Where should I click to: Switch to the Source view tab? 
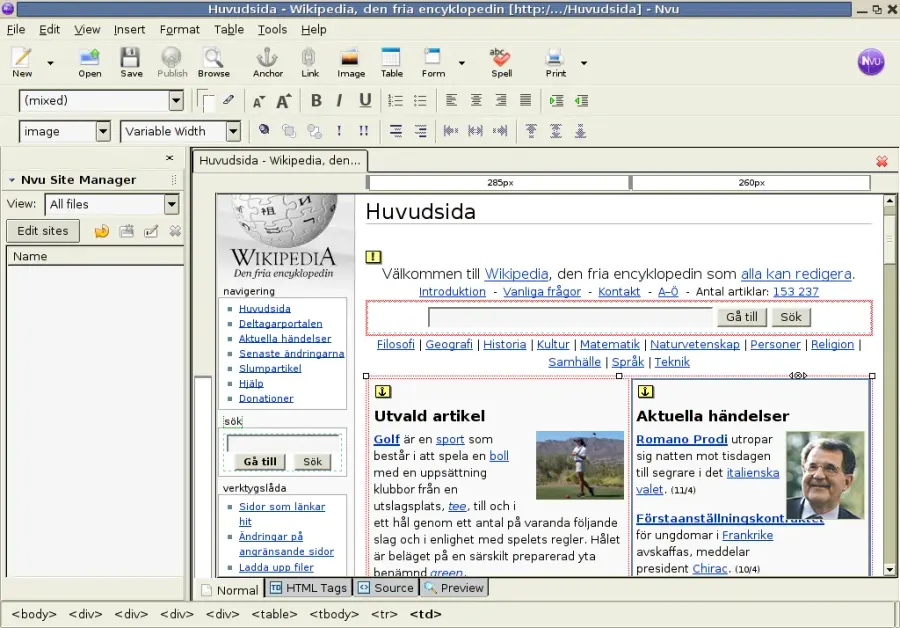click(386, 588)
